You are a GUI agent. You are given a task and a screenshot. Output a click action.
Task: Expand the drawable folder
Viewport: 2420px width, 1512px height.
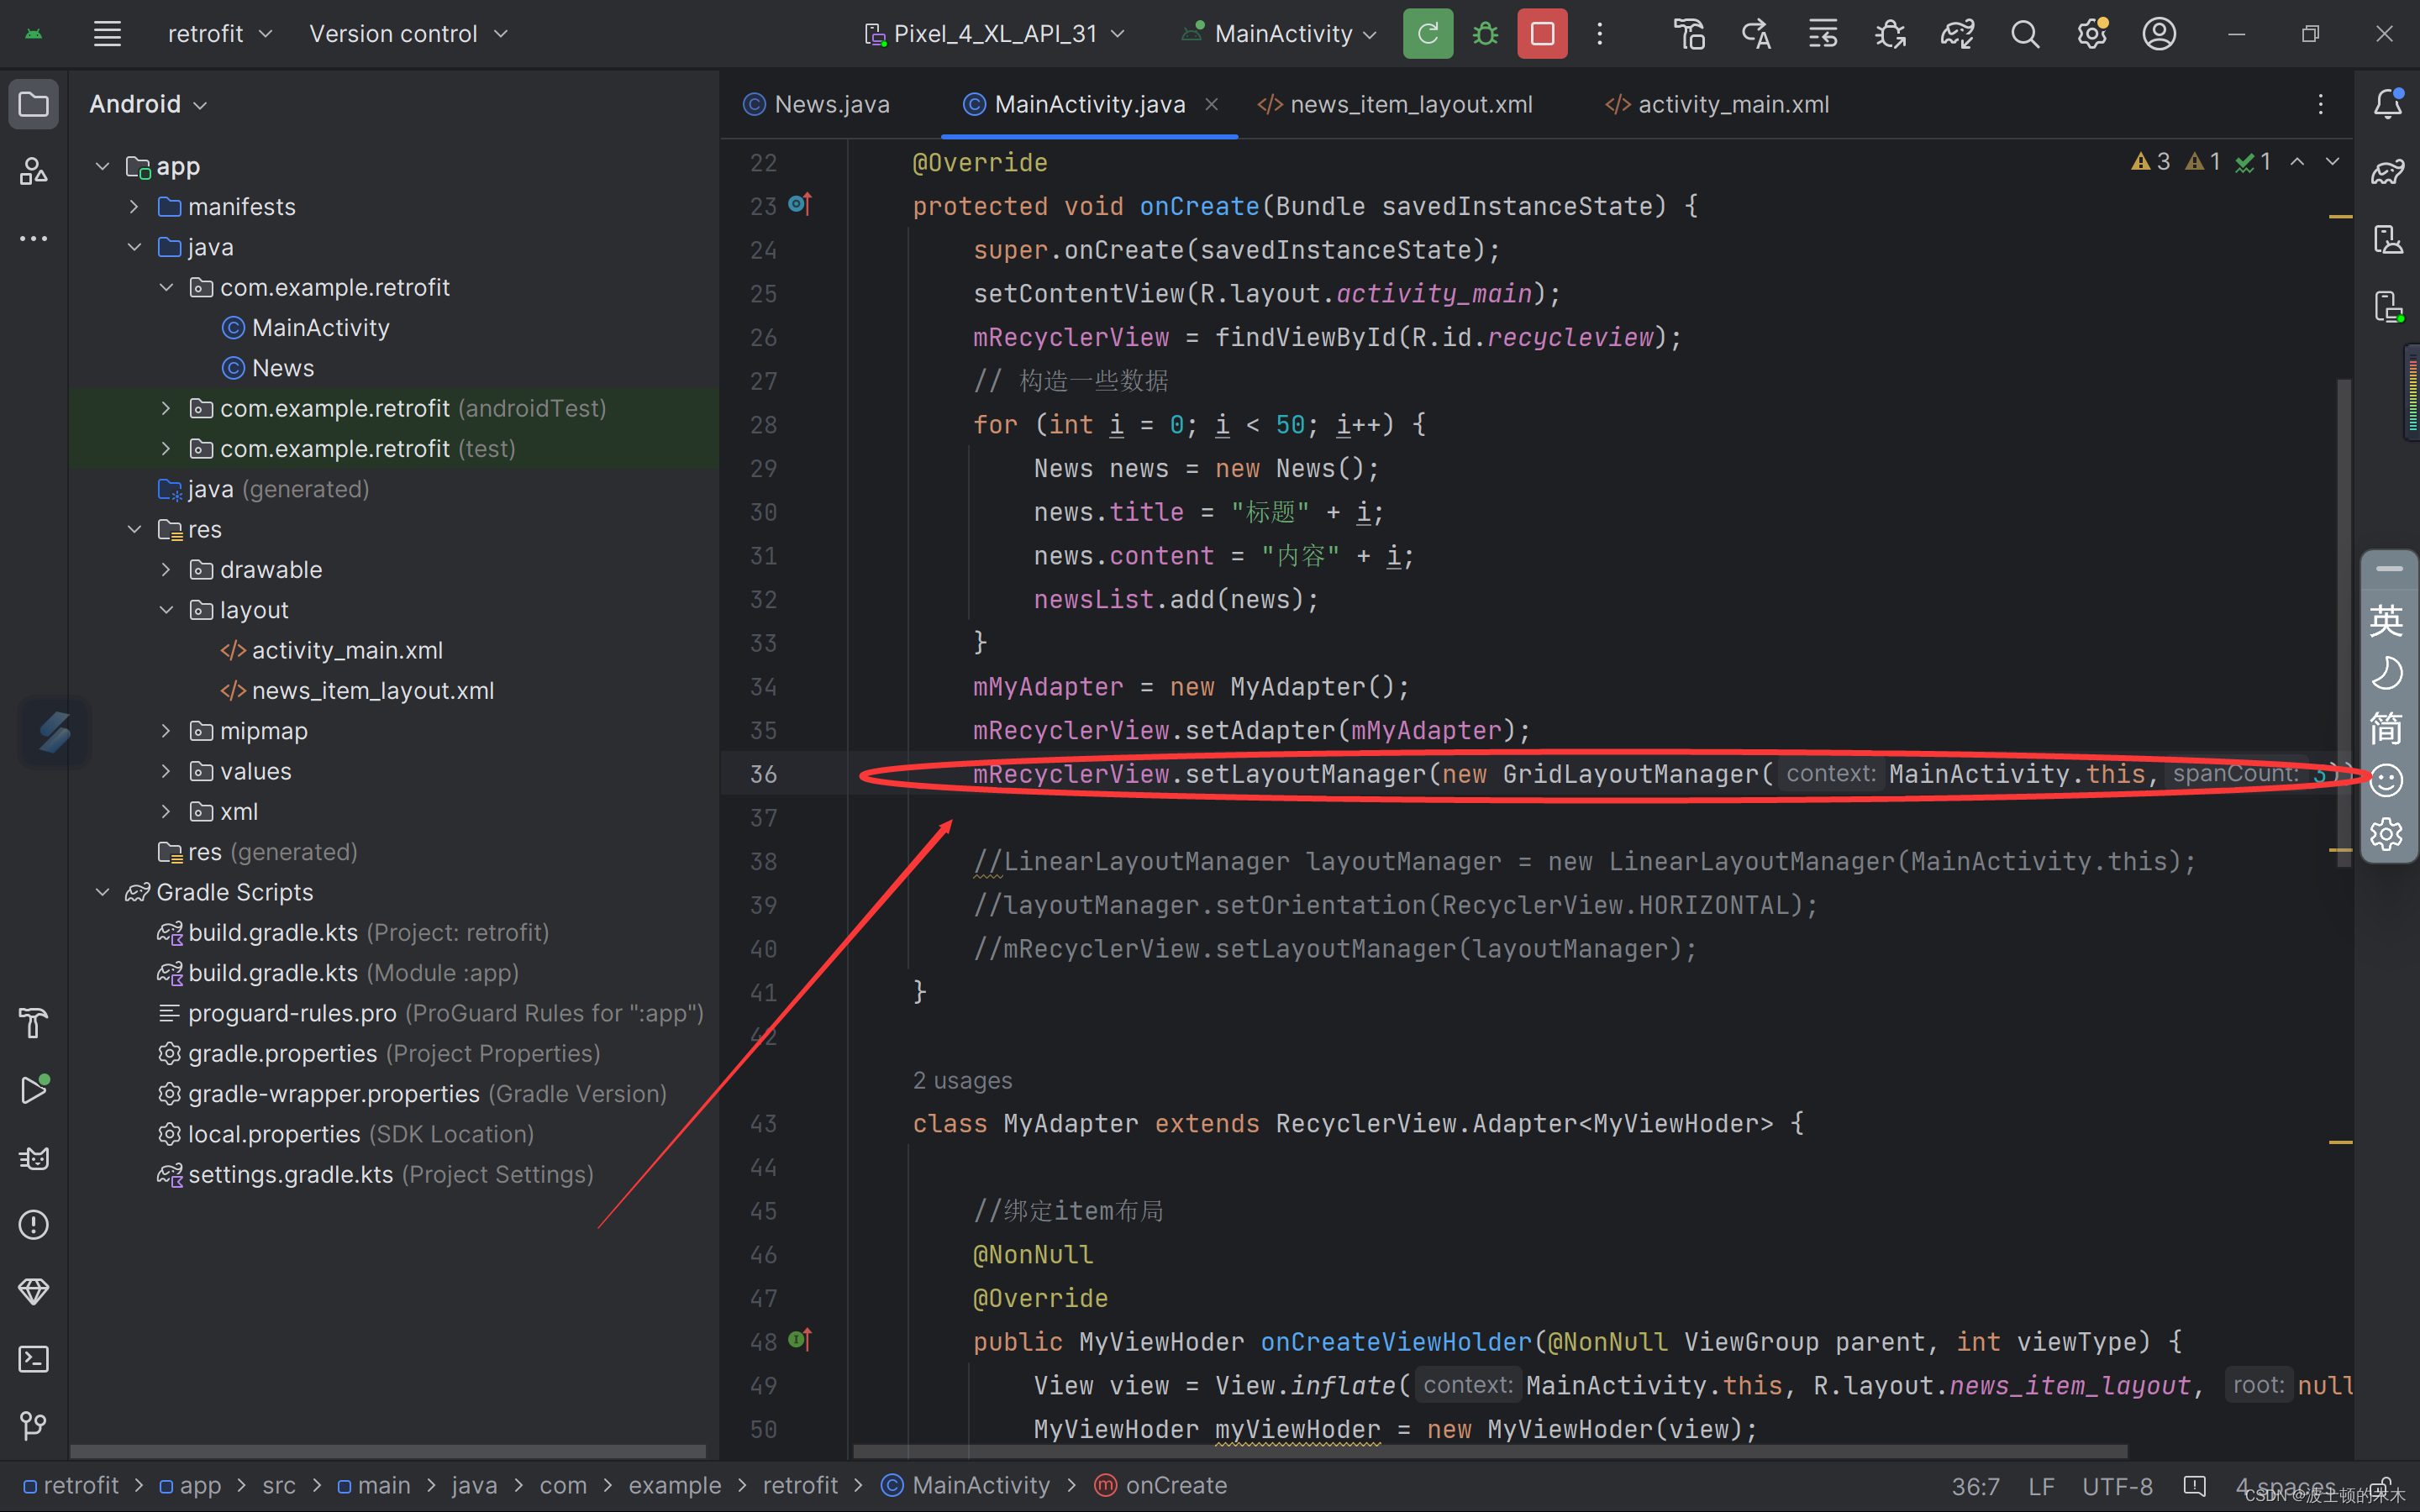point(166,569)
